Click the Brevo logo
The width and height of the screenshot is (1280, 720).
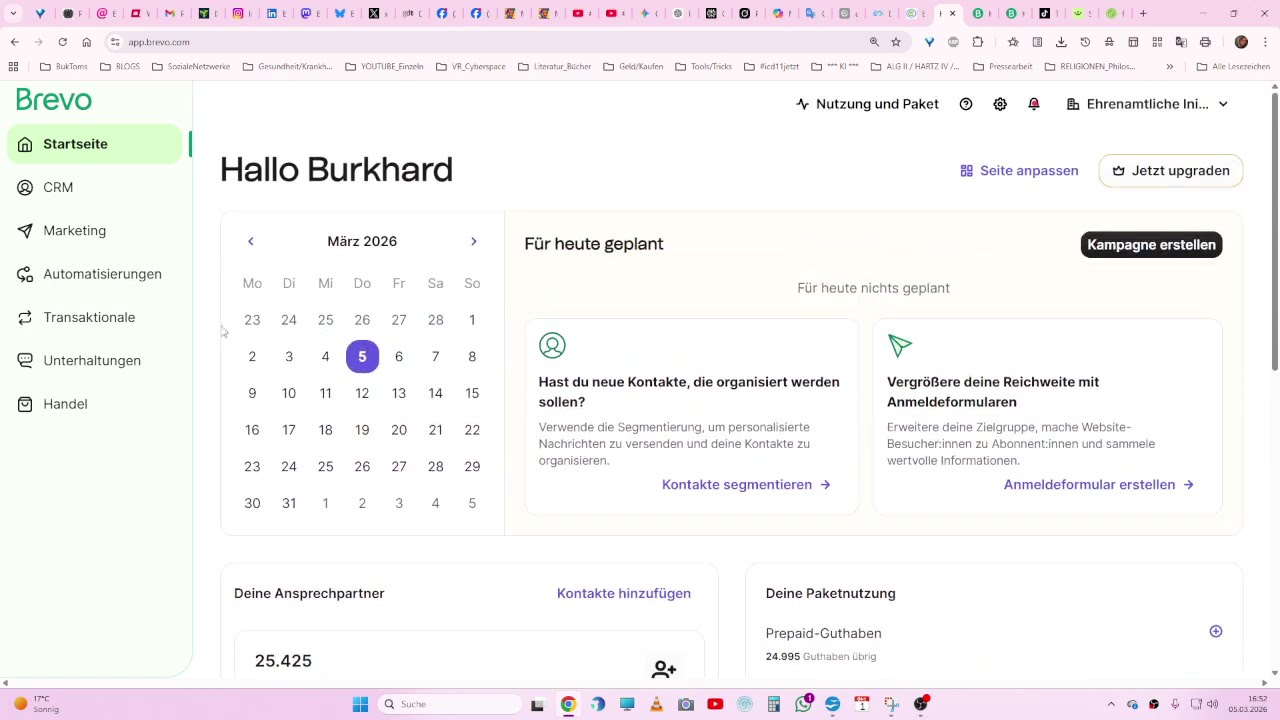[54, 100]
